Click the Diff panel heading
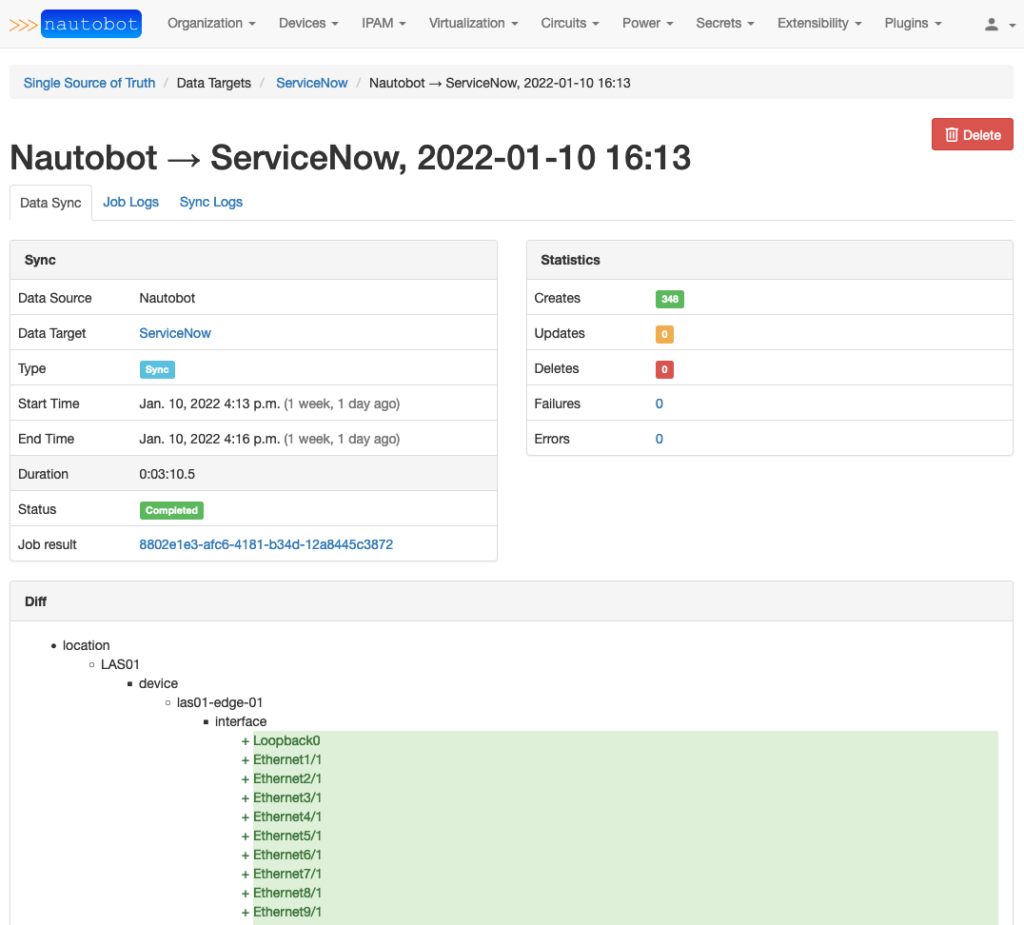Screen dimensions: 1024x925 36,602
